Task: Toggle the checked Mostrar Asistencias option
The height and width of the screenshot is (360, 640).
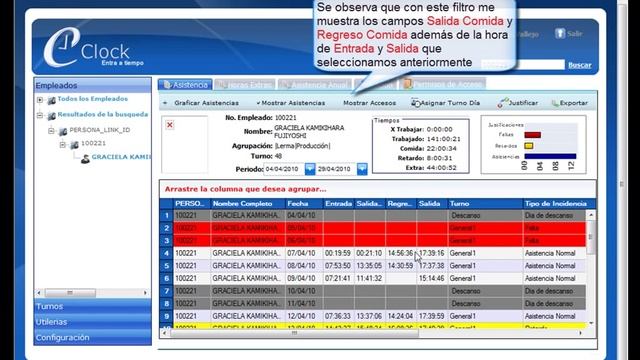Action: click(291, 103)
